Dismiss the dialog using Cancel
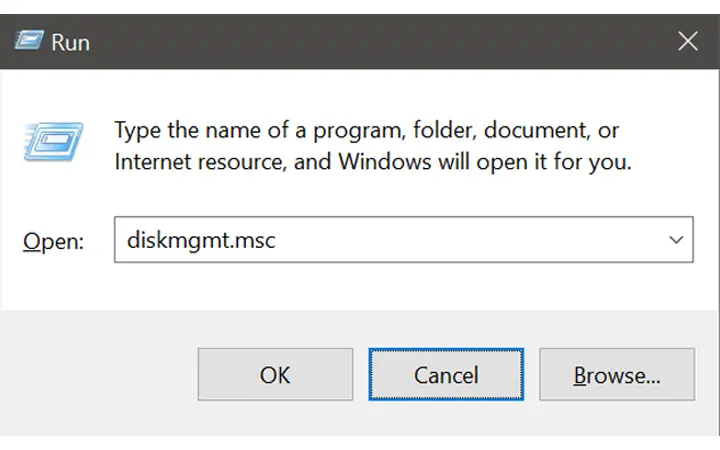Image resolution: width=720 pixels, height=450 pixels. [446, 375]
